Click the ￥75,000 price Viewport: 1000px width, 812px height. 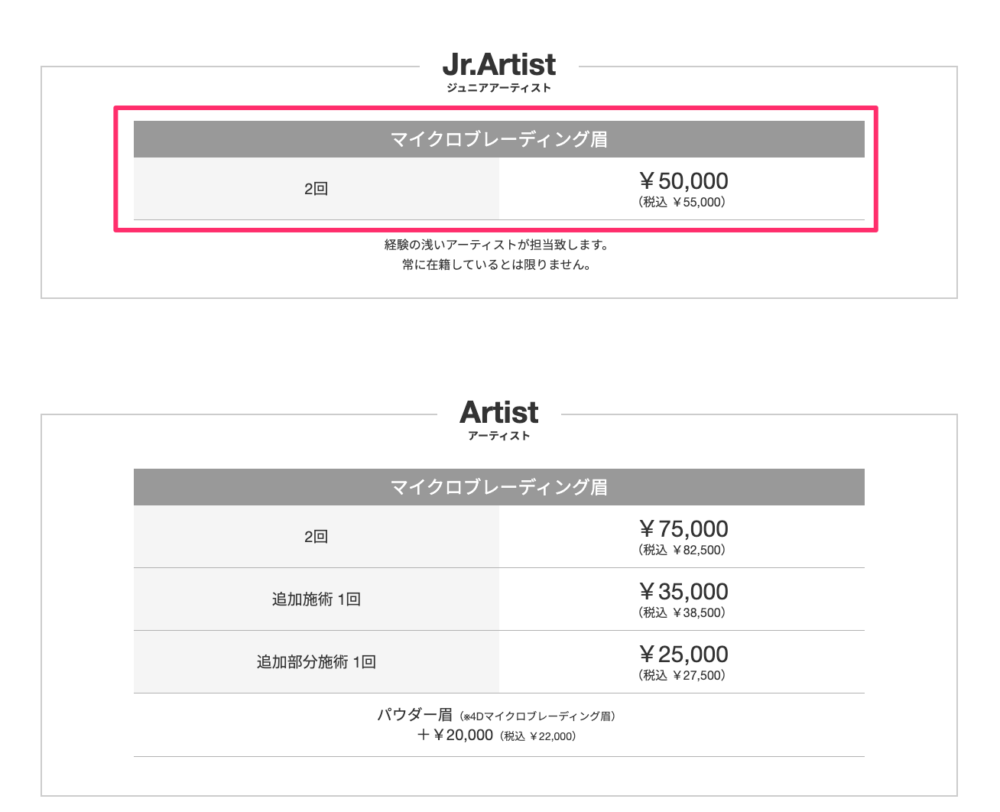(682, 529)
